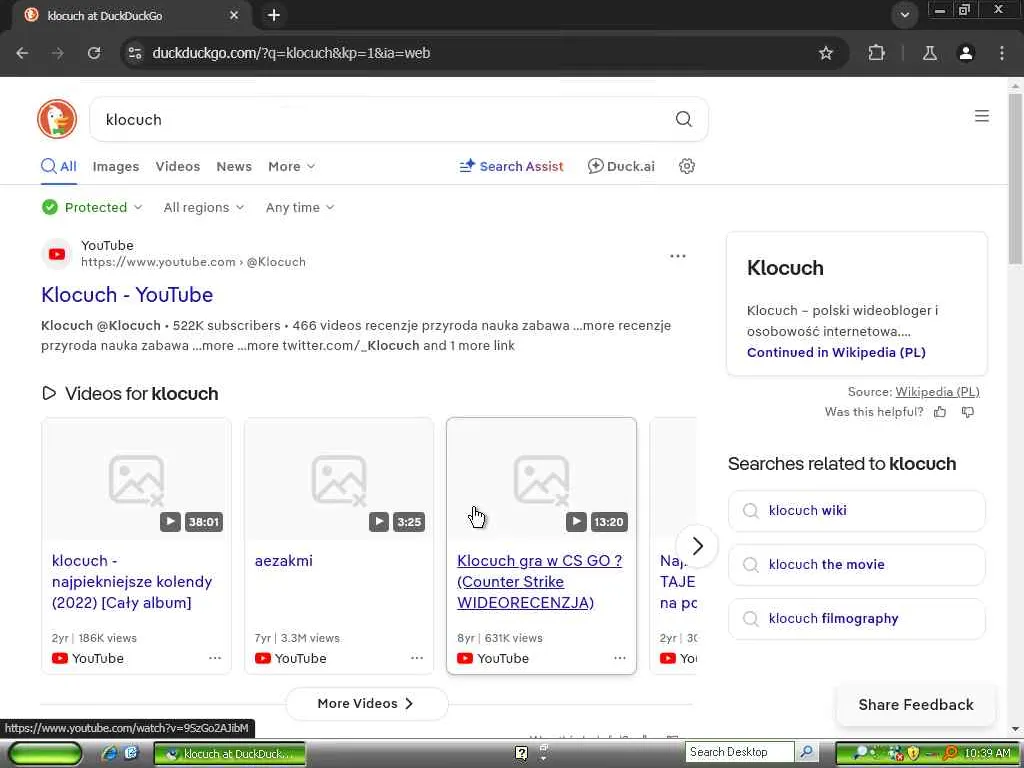Viewport: 1024px width, 768px height.
Task: Click the Search Desktop taskbar field
Action: pyautogui.click(x=740, y=752)
